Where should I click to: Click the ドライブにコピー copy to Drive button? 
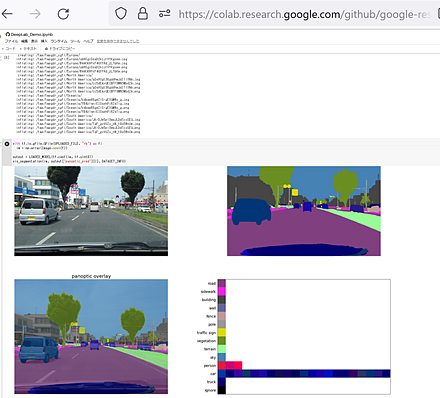click(x=60, y=49)
